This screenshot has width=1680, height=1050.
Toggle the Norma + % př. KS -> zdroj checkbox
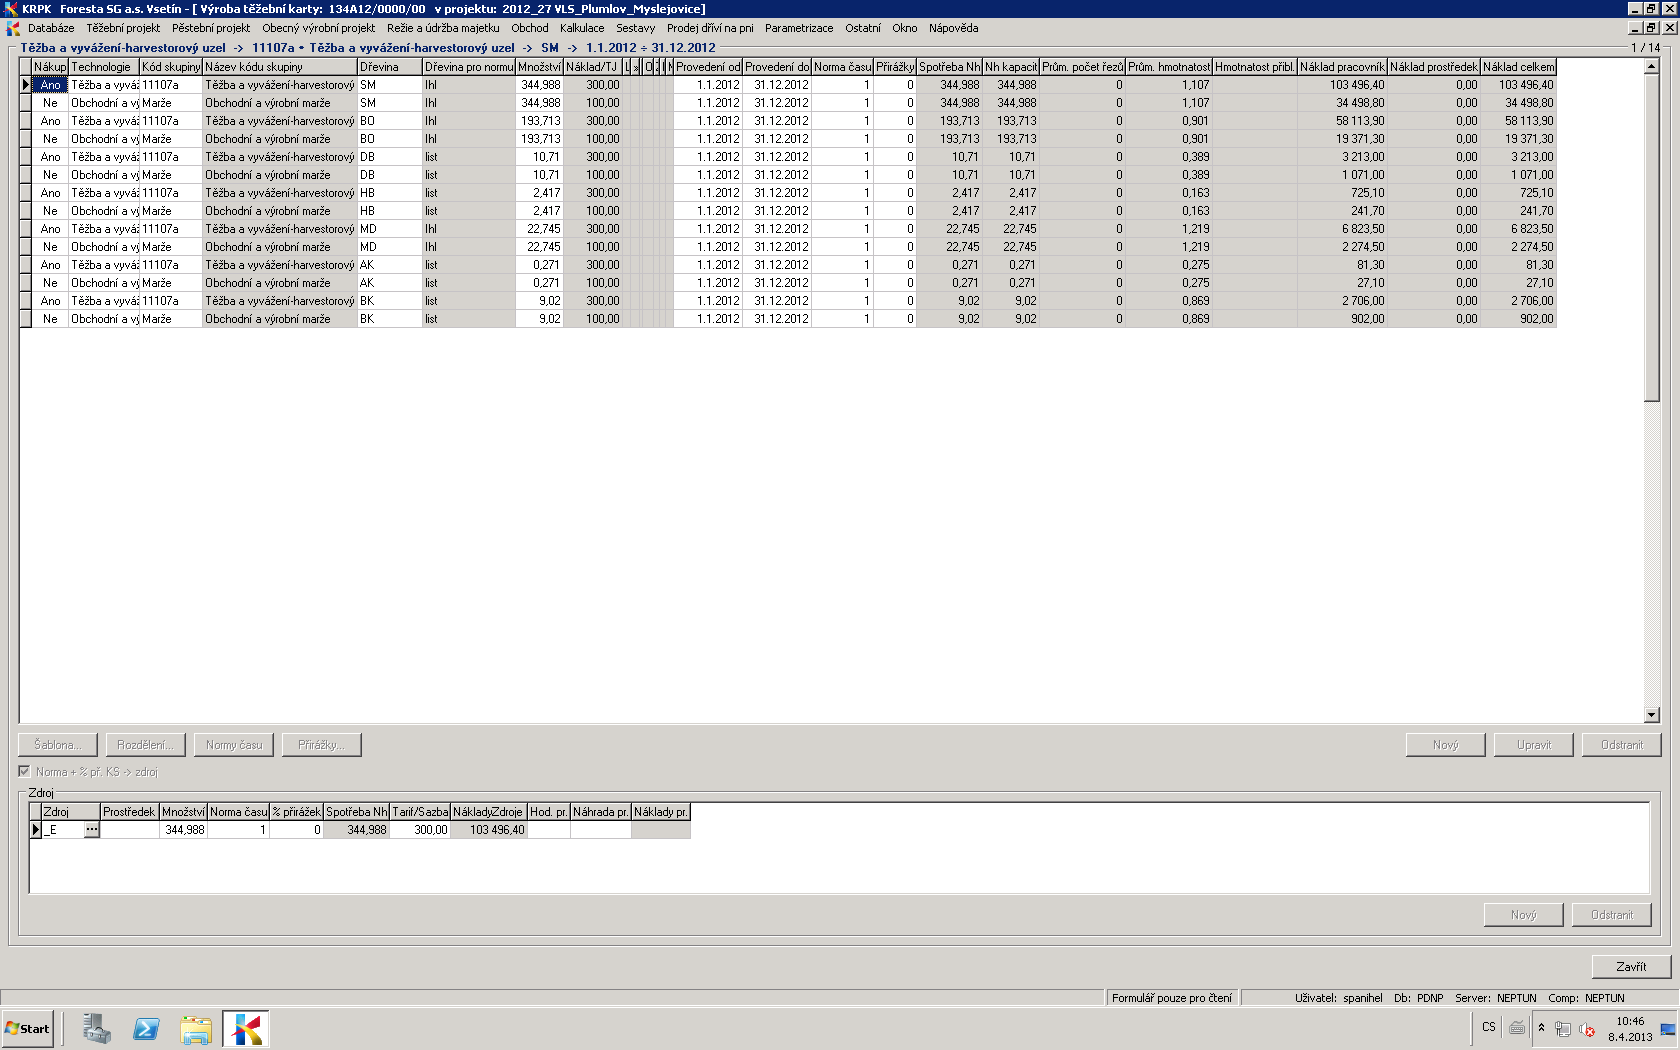24,772
